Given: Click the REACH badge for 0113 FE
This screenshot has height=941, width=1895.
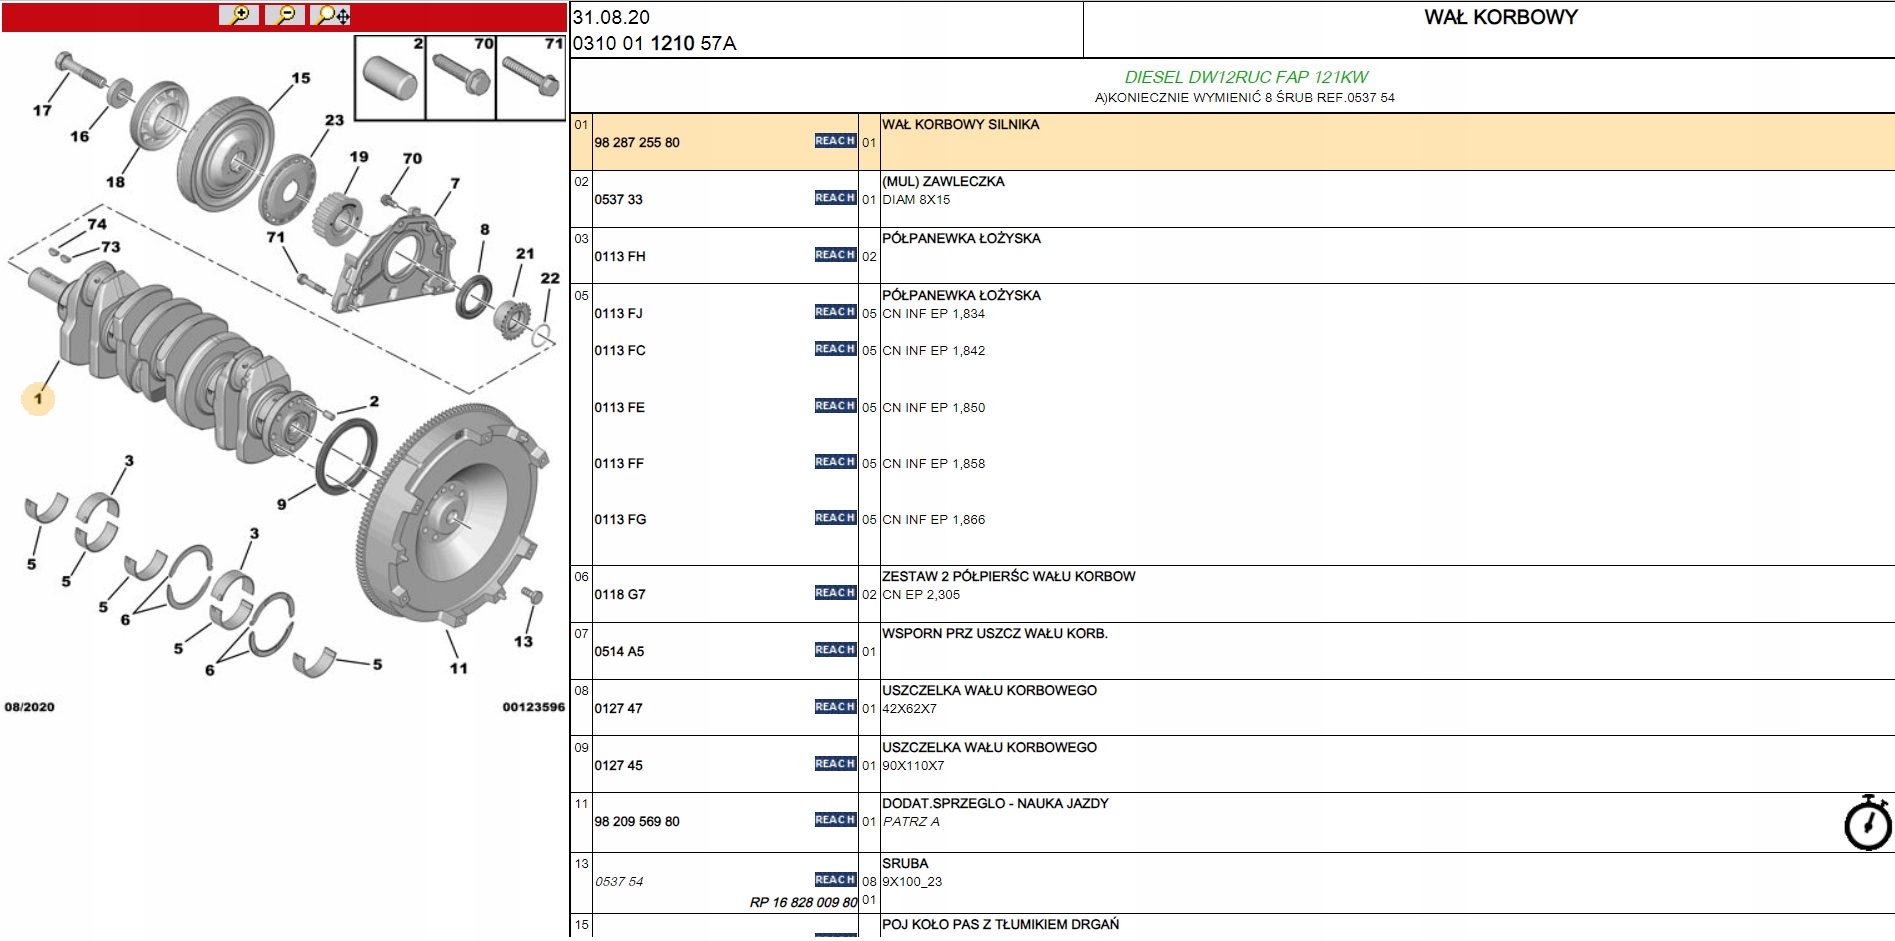Looking at the screenshot, I should 835,406.
